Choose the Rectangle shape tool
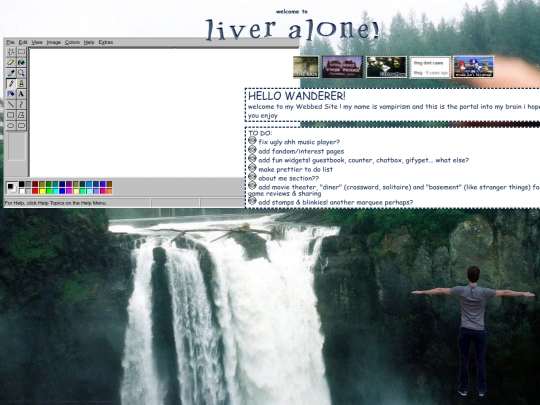Screen dimensions: 540x405 [11, 115]
